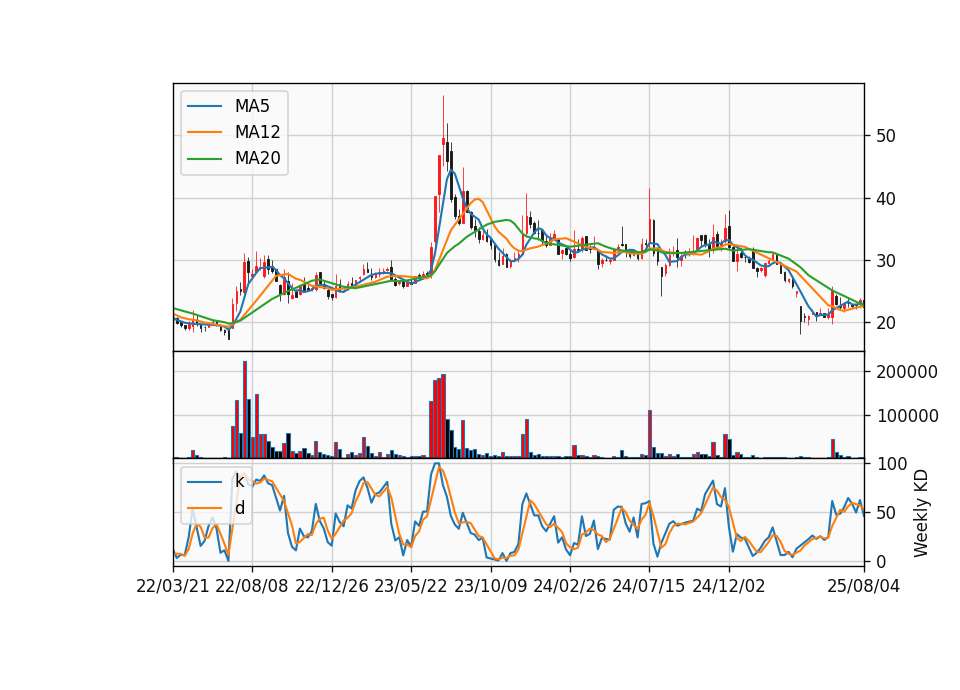Click the 23/05/22 date tick label
The height and width of the screenshot is (690, 960).
pos(411,586)
